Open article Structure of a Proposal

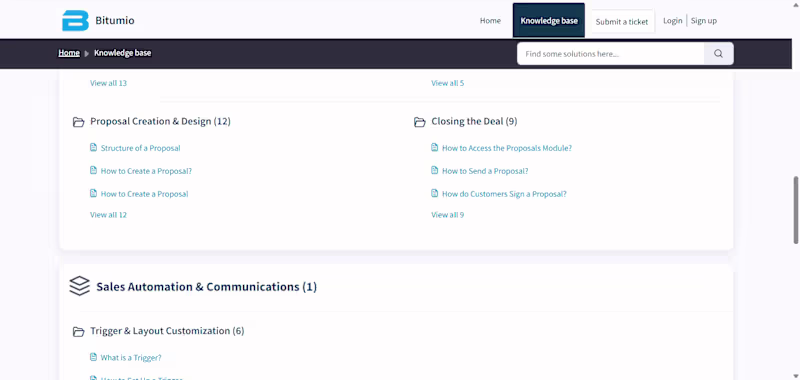[x=140, y=148]
